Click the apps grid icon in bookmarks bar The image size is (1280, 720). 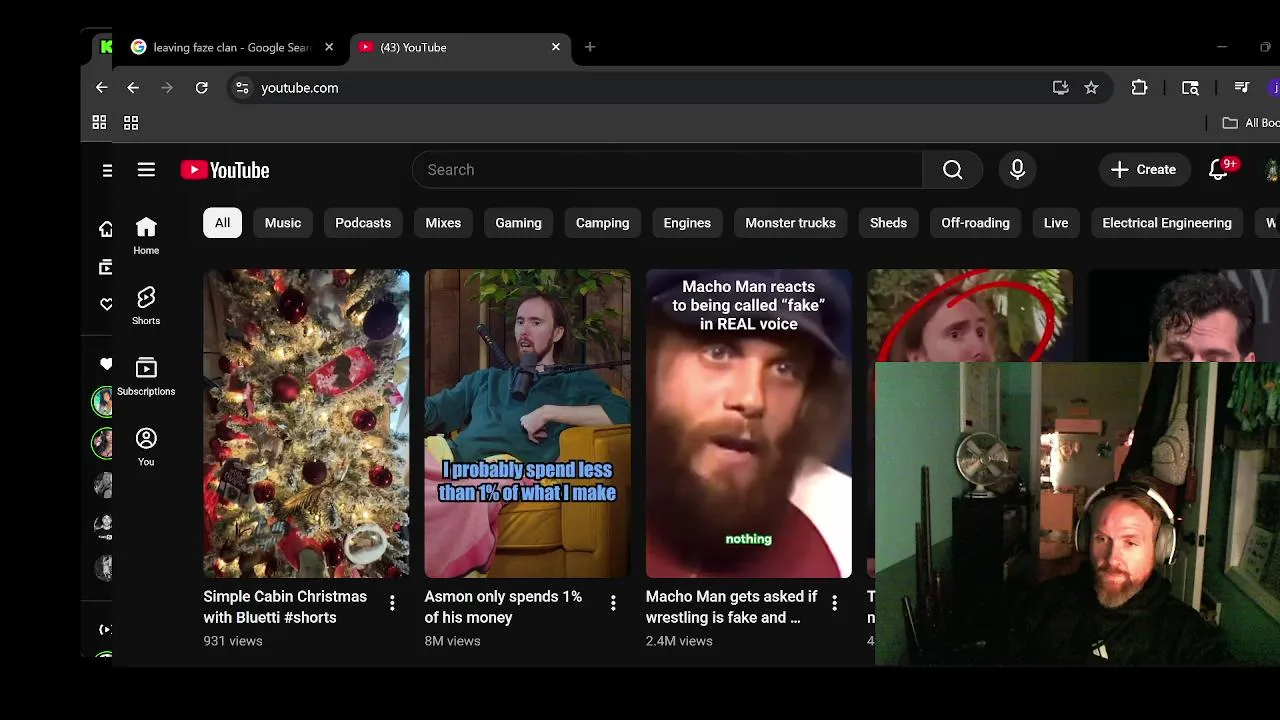pos(99,123)
